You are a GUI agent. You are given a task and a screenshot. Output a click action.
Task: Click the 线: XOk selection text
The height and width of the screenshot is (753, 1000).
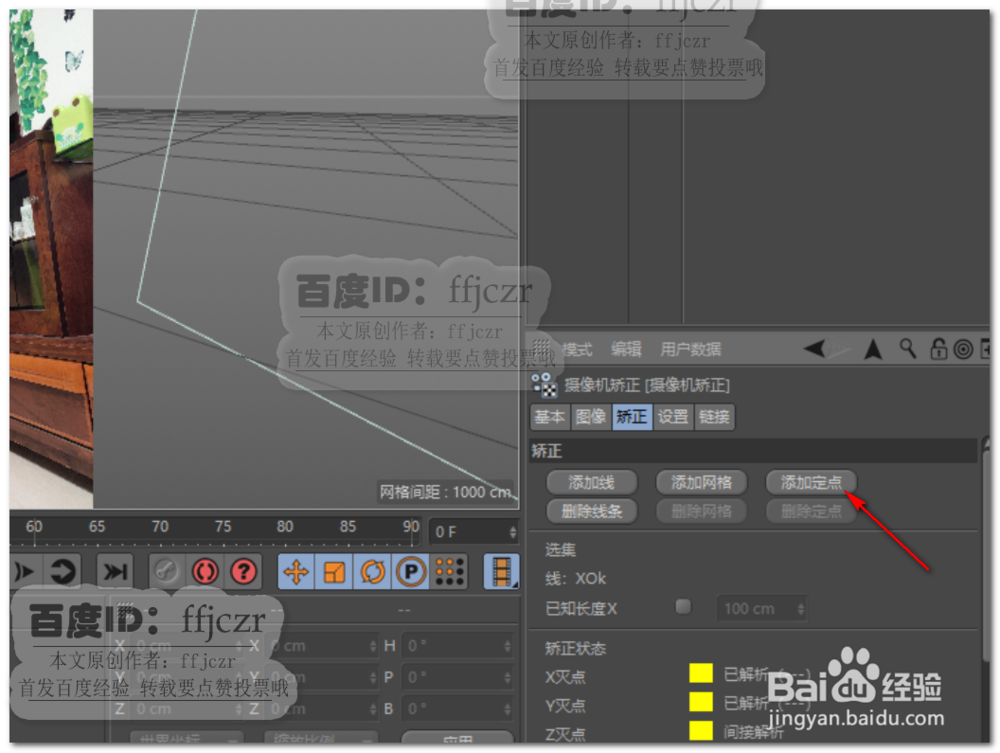tap(575, 578)
